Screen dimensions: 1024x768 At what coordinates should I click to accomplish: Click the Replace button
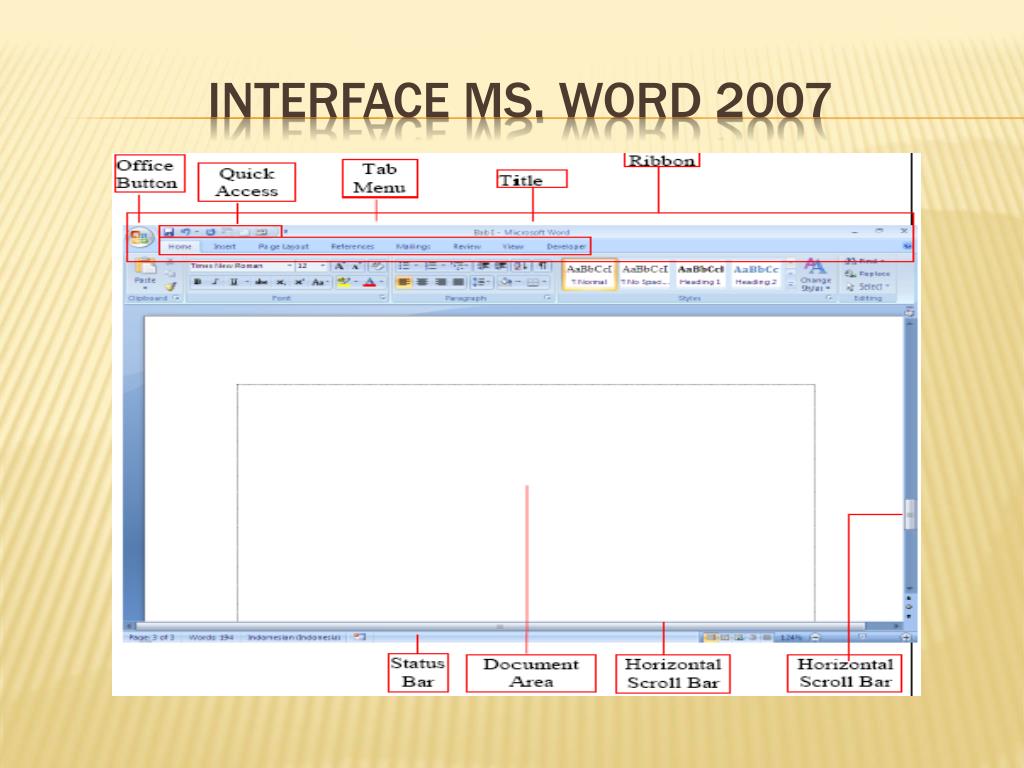coord(868,274)
